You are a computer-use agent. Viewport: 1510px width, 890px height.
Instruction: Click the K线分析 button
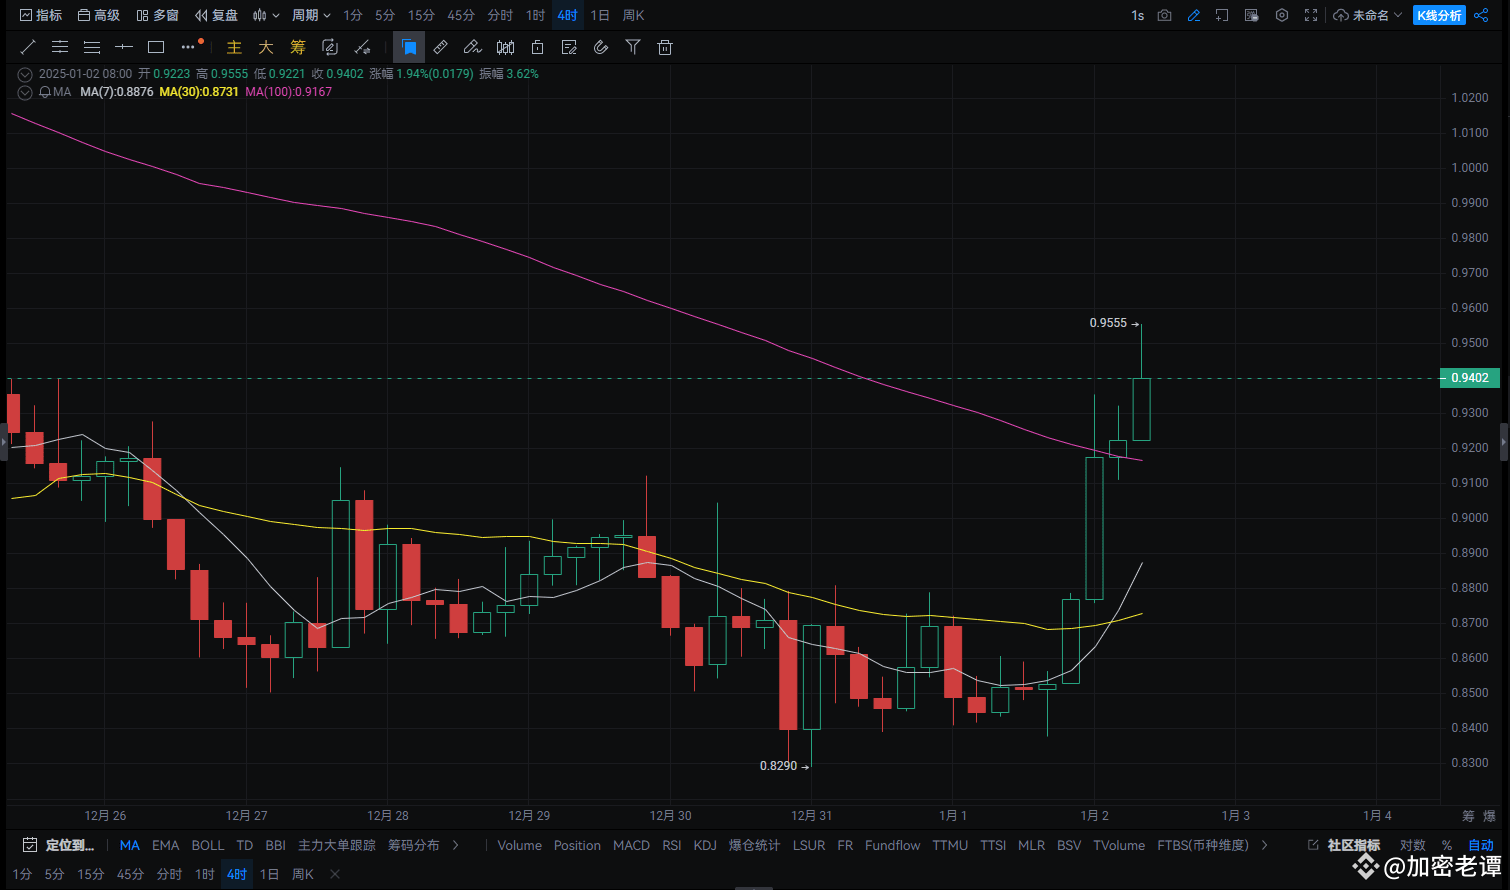1439,15
